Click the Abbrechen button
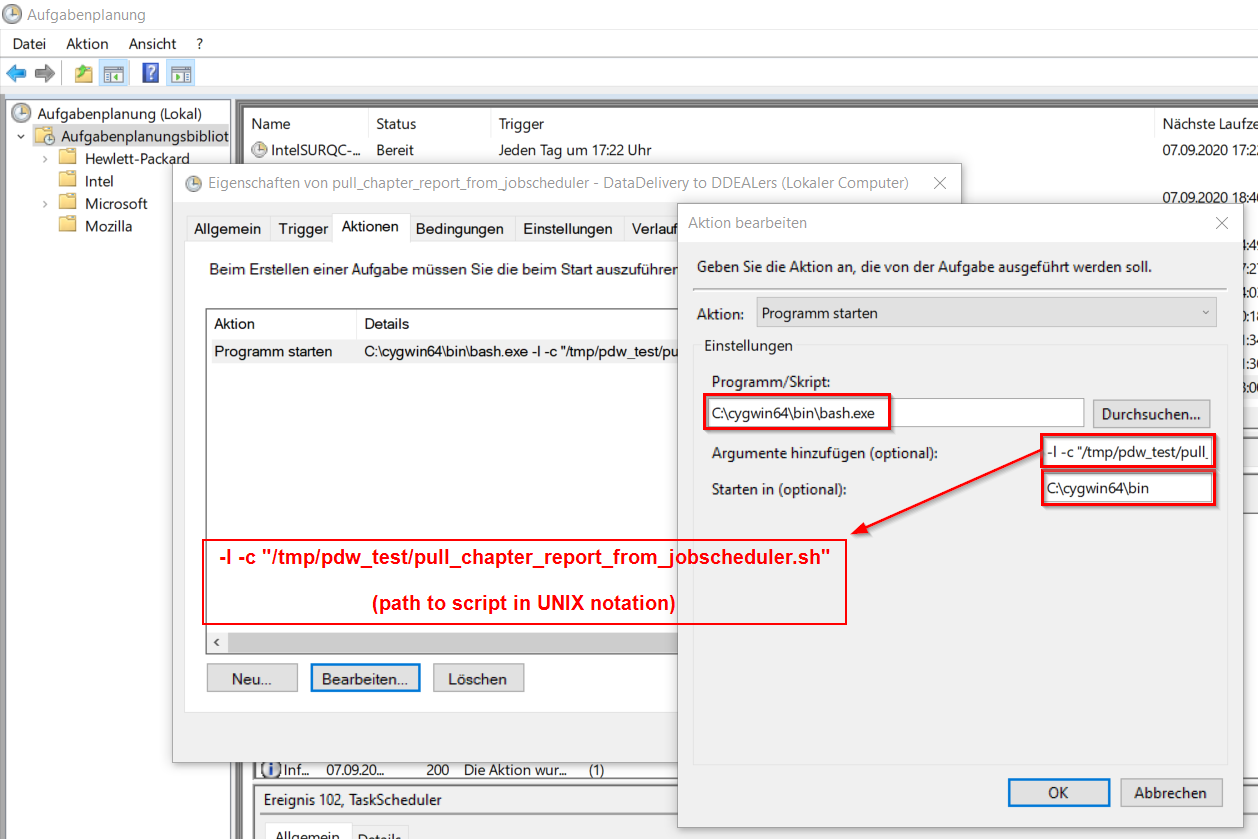The image size is (1258, 839). pos(1169,793)
